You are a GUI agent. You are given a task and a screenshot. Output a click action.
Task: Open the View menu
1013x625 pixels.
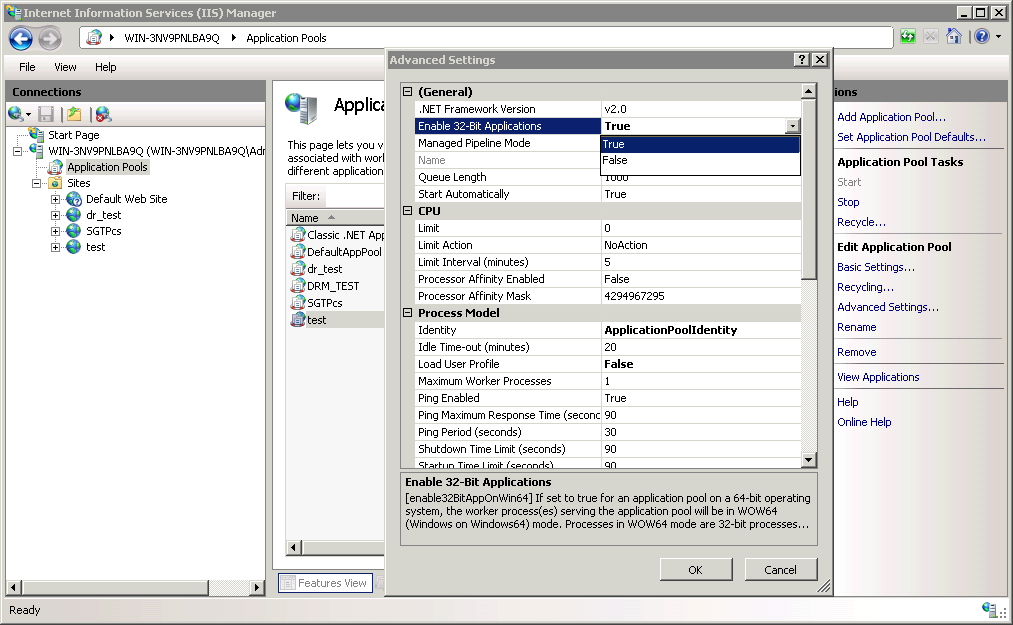coord(65,67)
